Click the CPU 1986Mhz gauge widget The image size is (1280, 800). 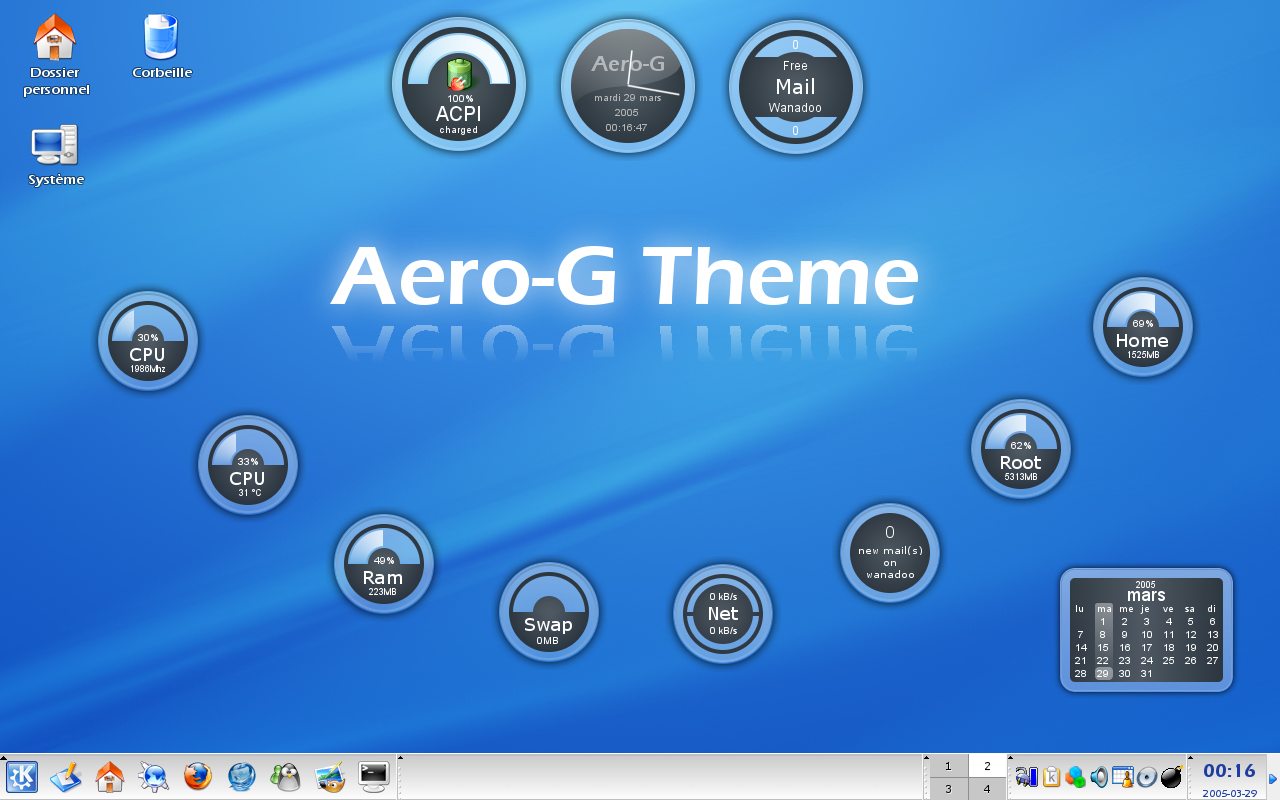pos(148,341)
